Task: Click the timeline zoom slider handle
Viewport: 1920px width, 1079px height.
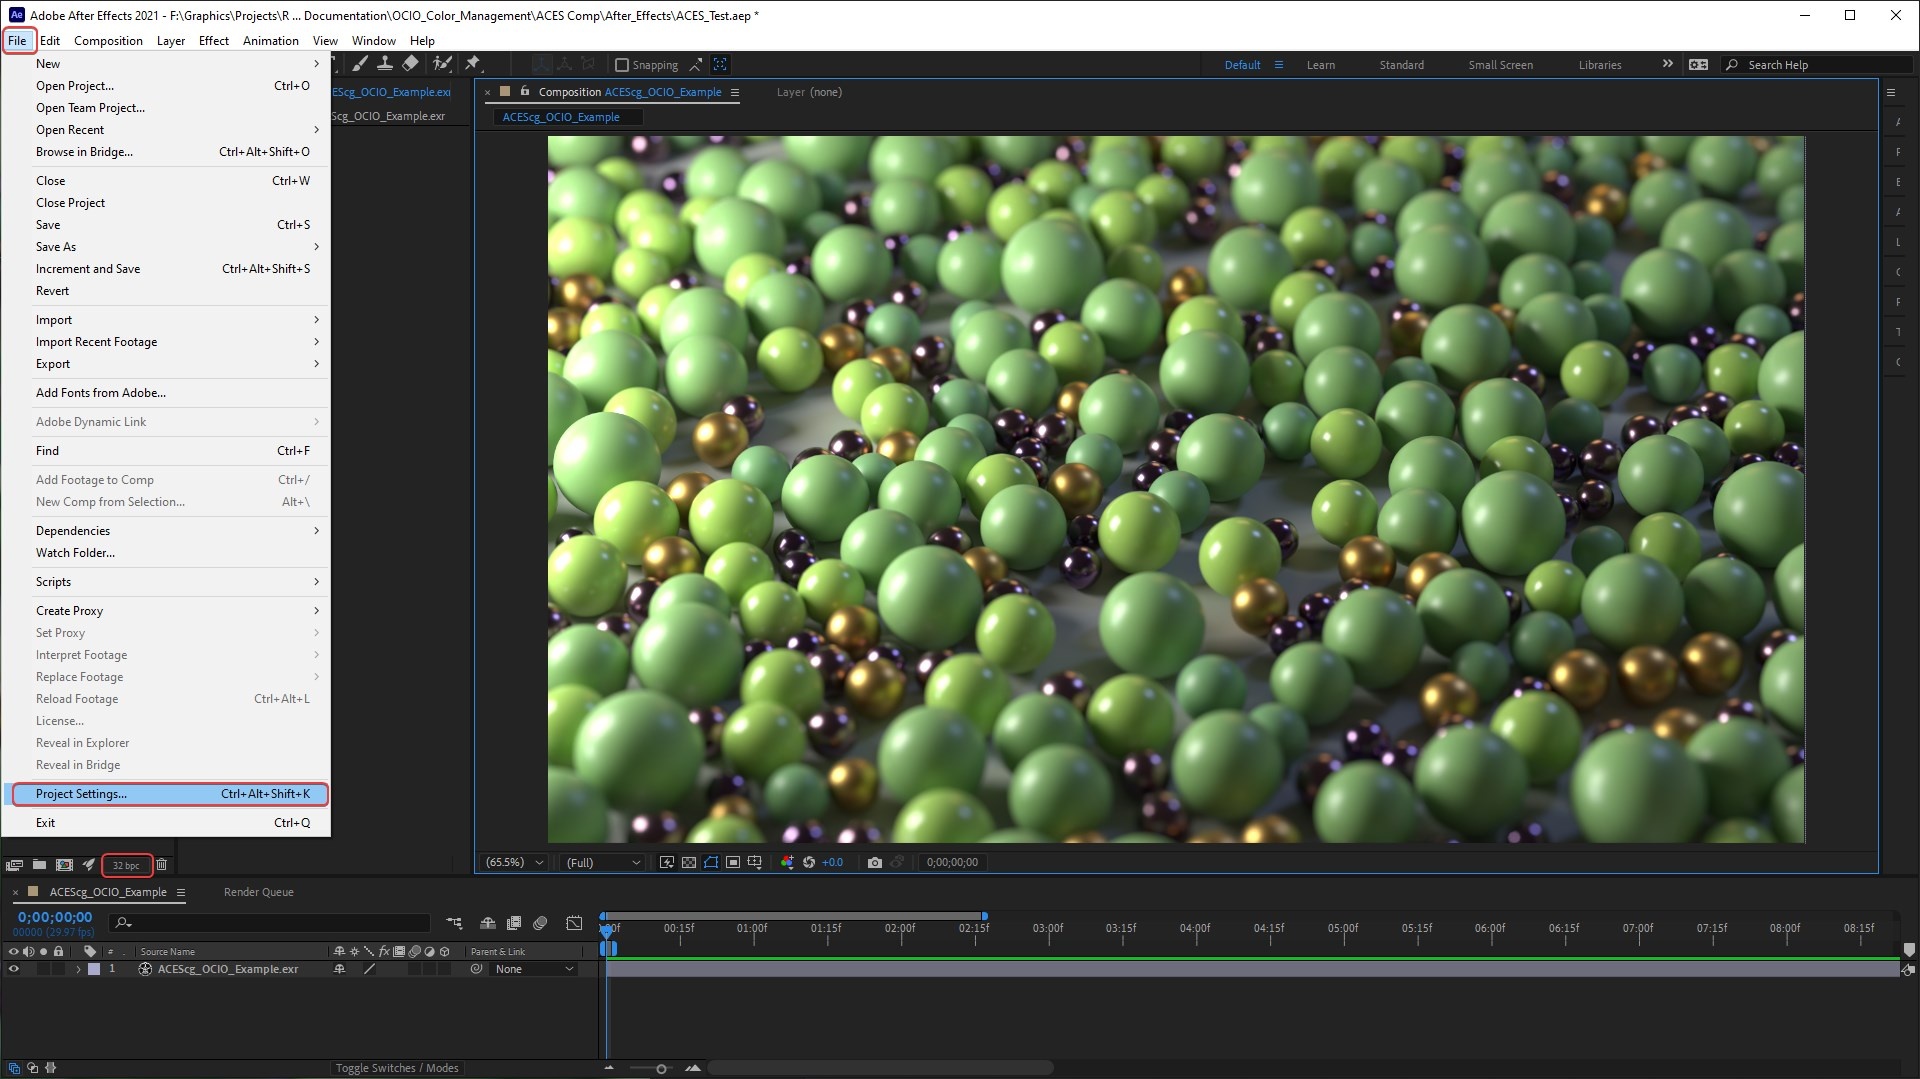Action: (661, 1069)
